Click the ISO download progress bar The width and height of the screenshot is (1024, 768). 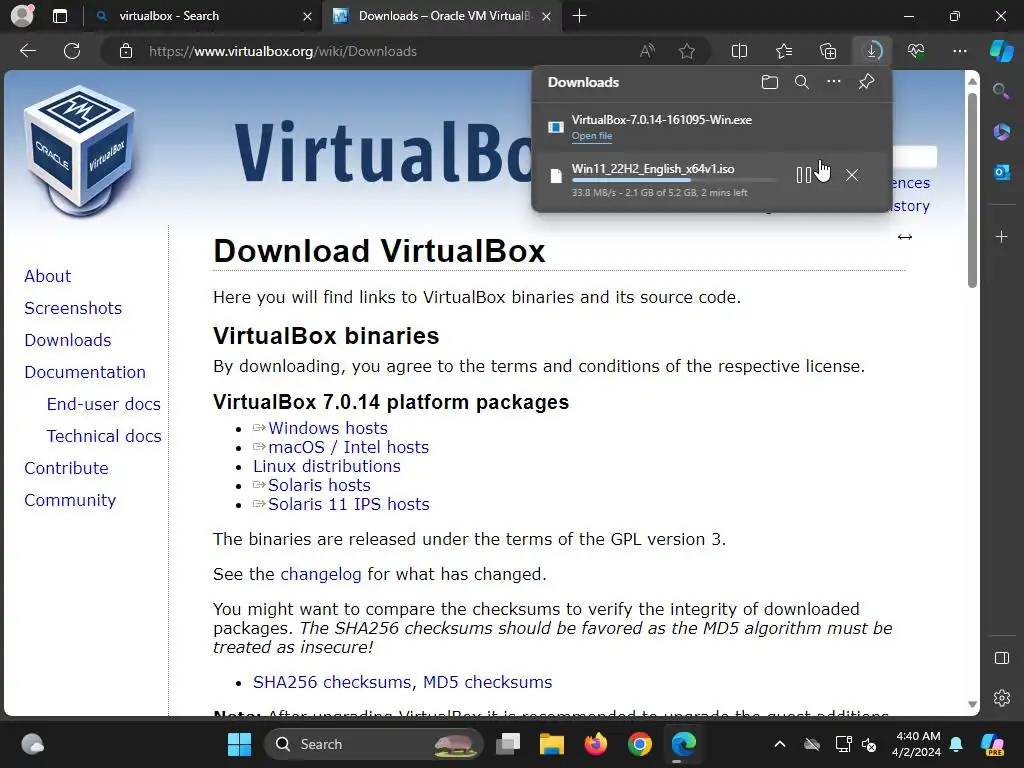click(x=673, y=180)
